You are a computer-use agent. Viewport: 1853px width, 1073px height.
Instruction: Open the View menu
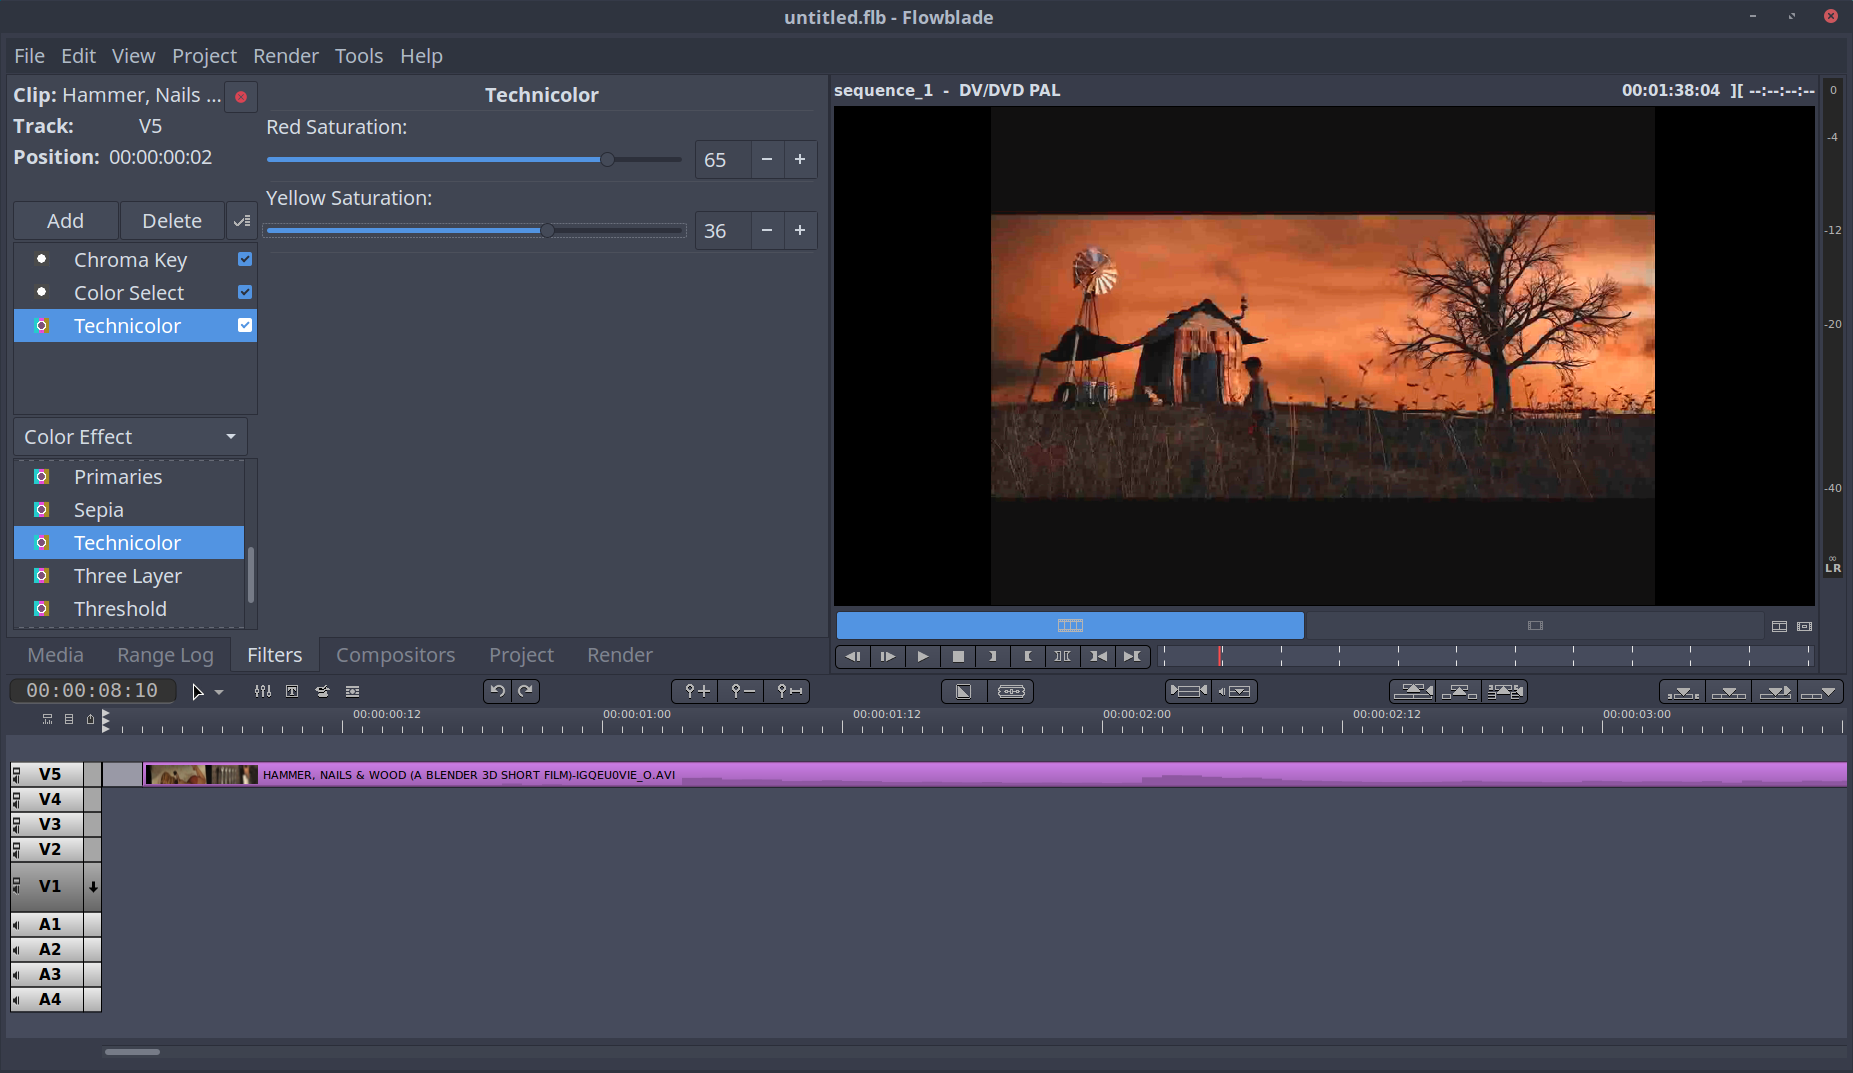click(x=133, y=56)
